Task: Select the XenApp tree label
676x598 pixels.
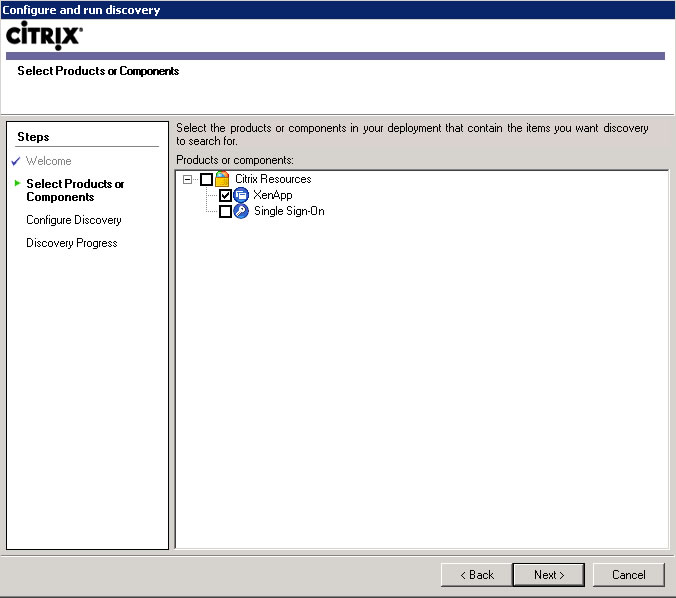Action: 272,195
